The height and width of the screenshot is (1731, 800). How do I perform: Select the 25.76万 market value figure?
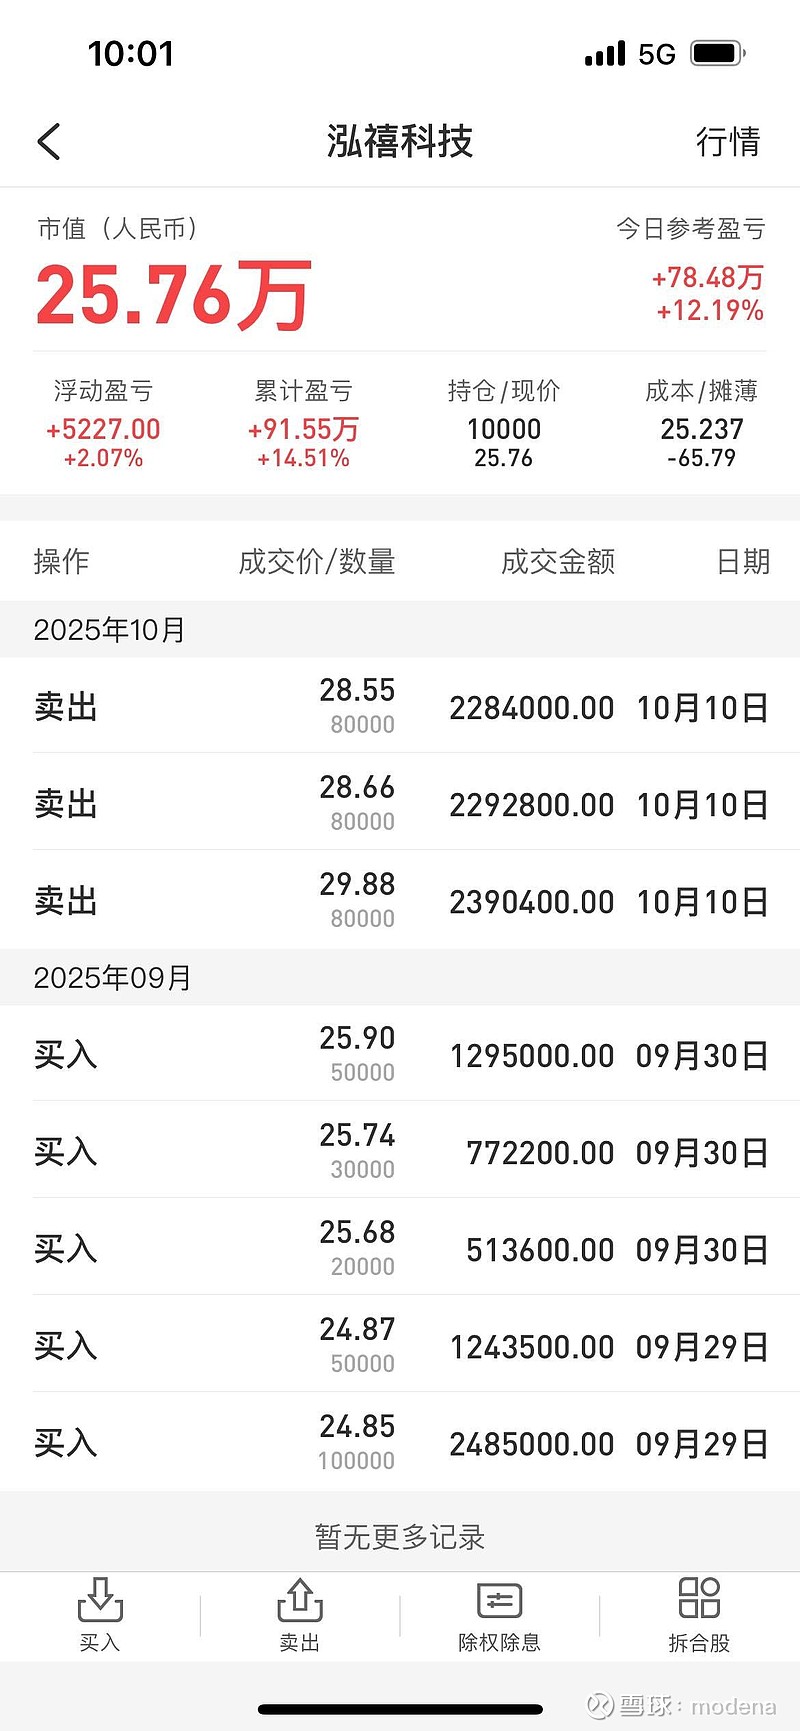[173, 295]
